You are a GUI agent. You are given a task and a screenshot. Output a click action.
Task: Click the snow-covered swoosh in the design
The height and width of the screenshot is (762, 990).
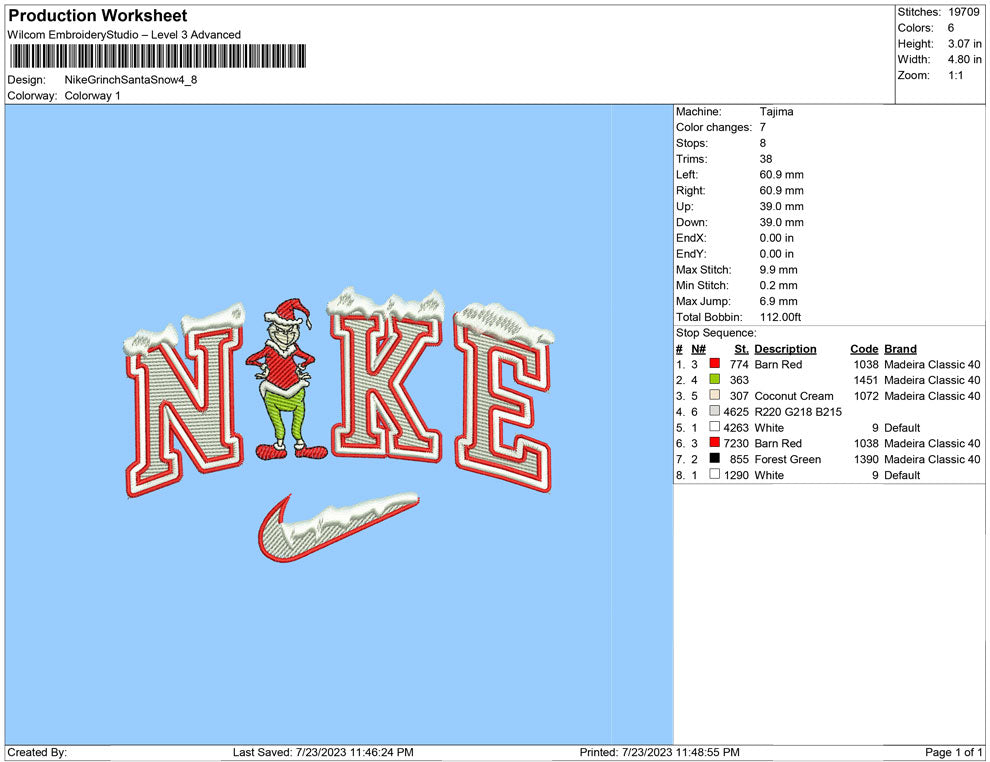point(336,527)
